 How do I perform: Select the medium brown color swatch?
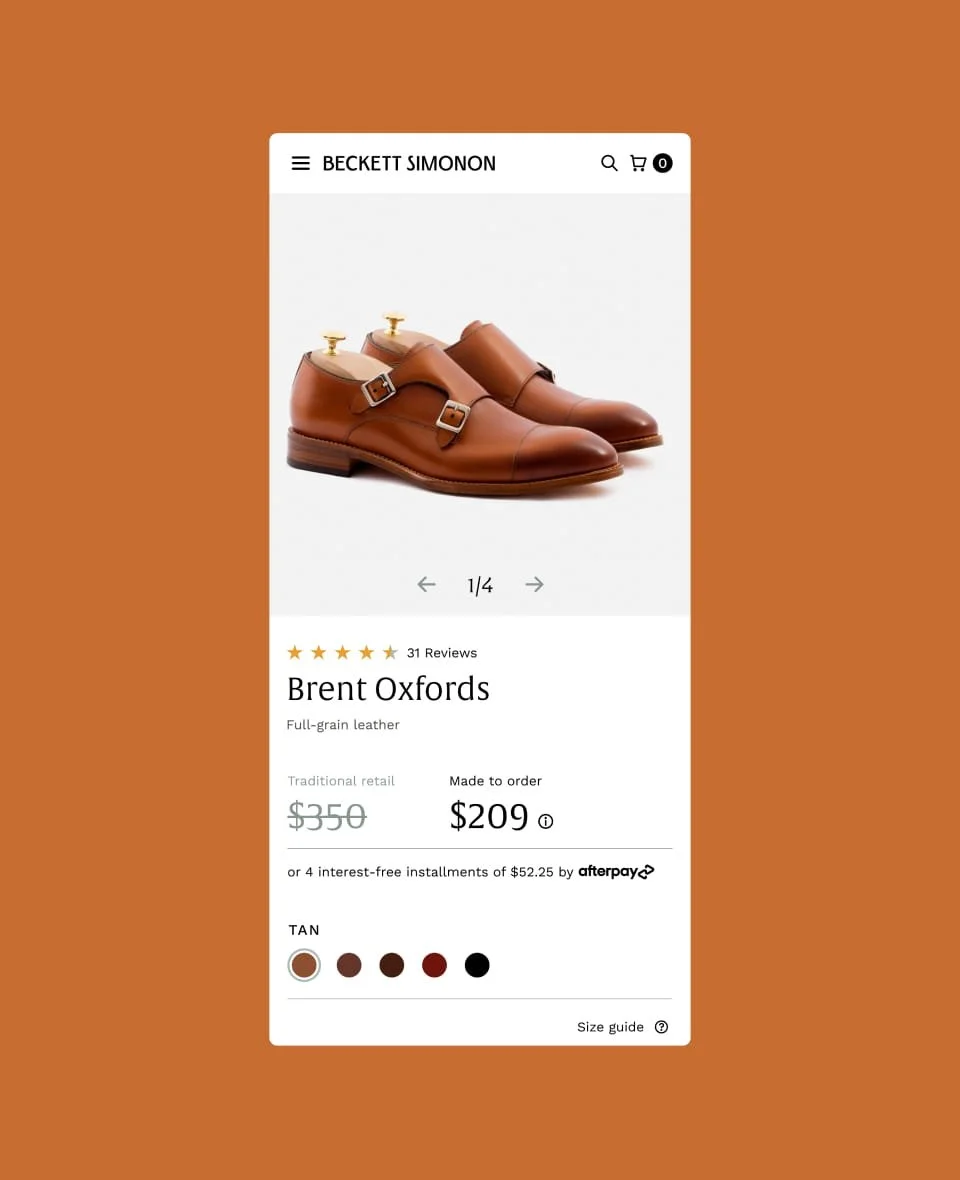349,965
